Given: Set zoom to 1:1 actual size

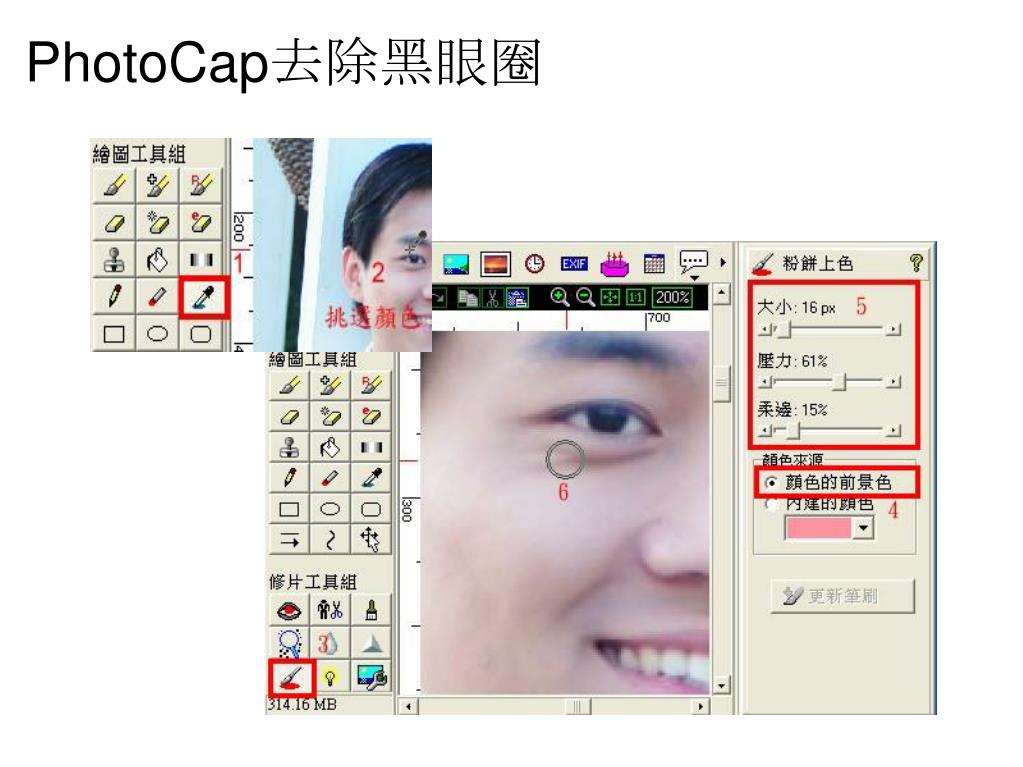Looking at the screenshot, I should [635, 297].
